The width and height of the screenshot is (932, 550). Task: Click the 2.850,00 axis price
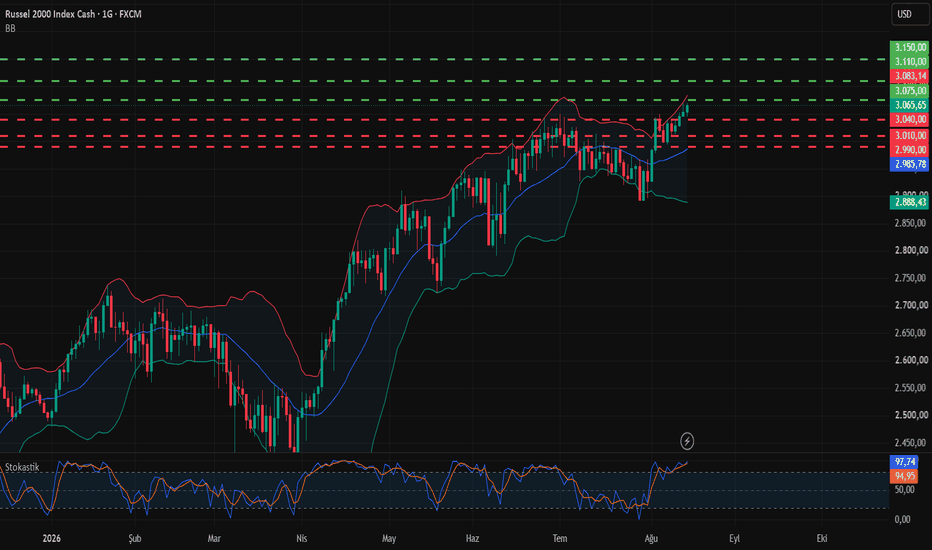[911, 223]
